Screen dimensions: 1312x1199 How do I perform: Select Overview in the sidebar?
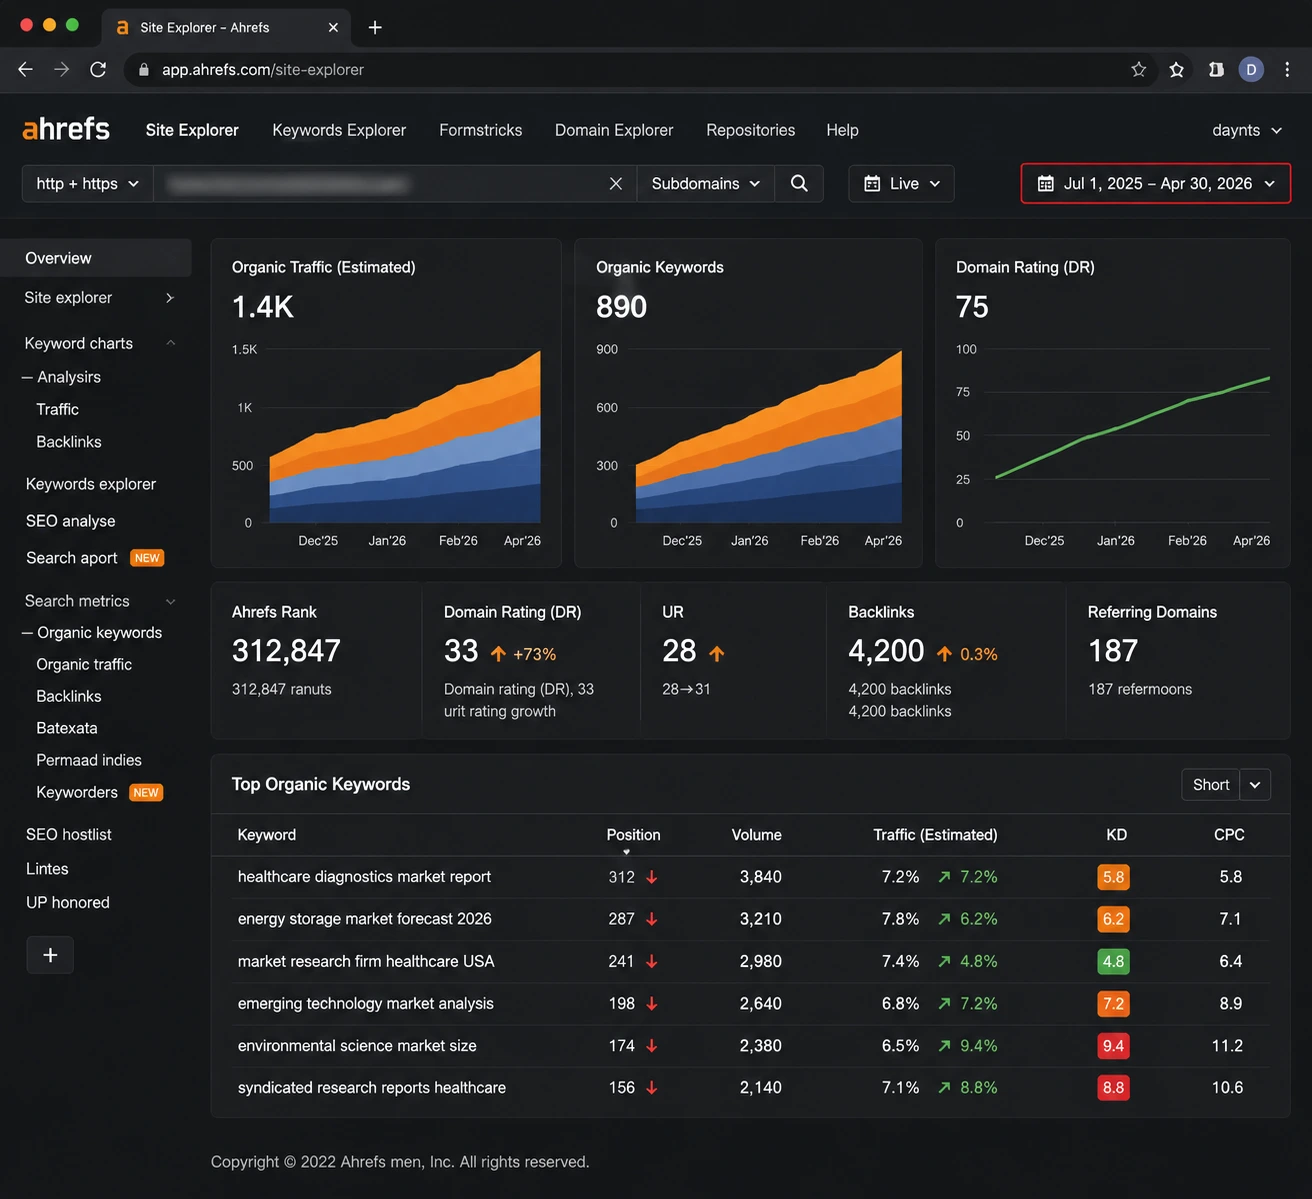coord(96,258)
